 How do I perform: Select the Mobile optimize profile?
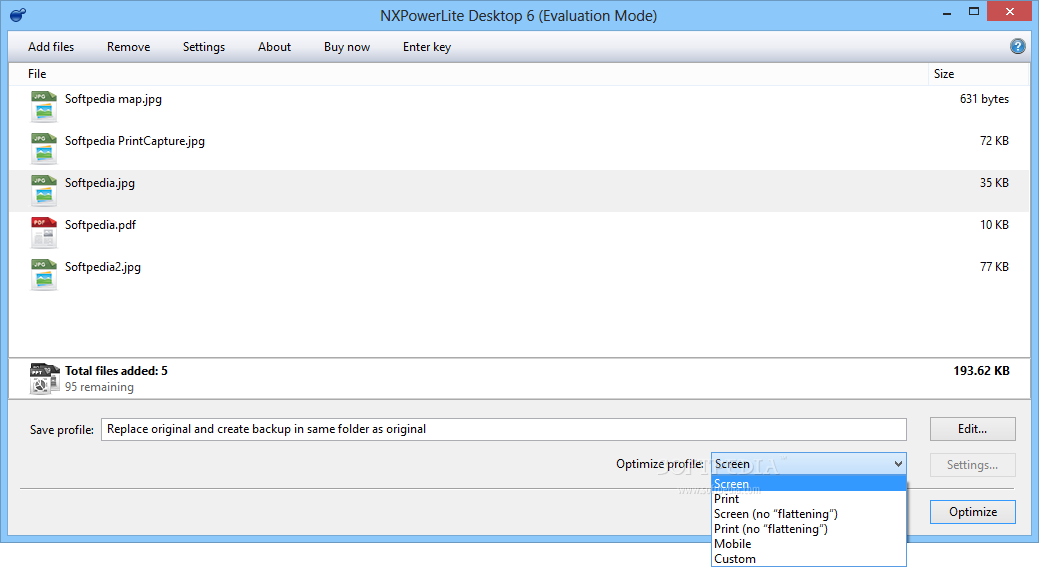(808, 544)
